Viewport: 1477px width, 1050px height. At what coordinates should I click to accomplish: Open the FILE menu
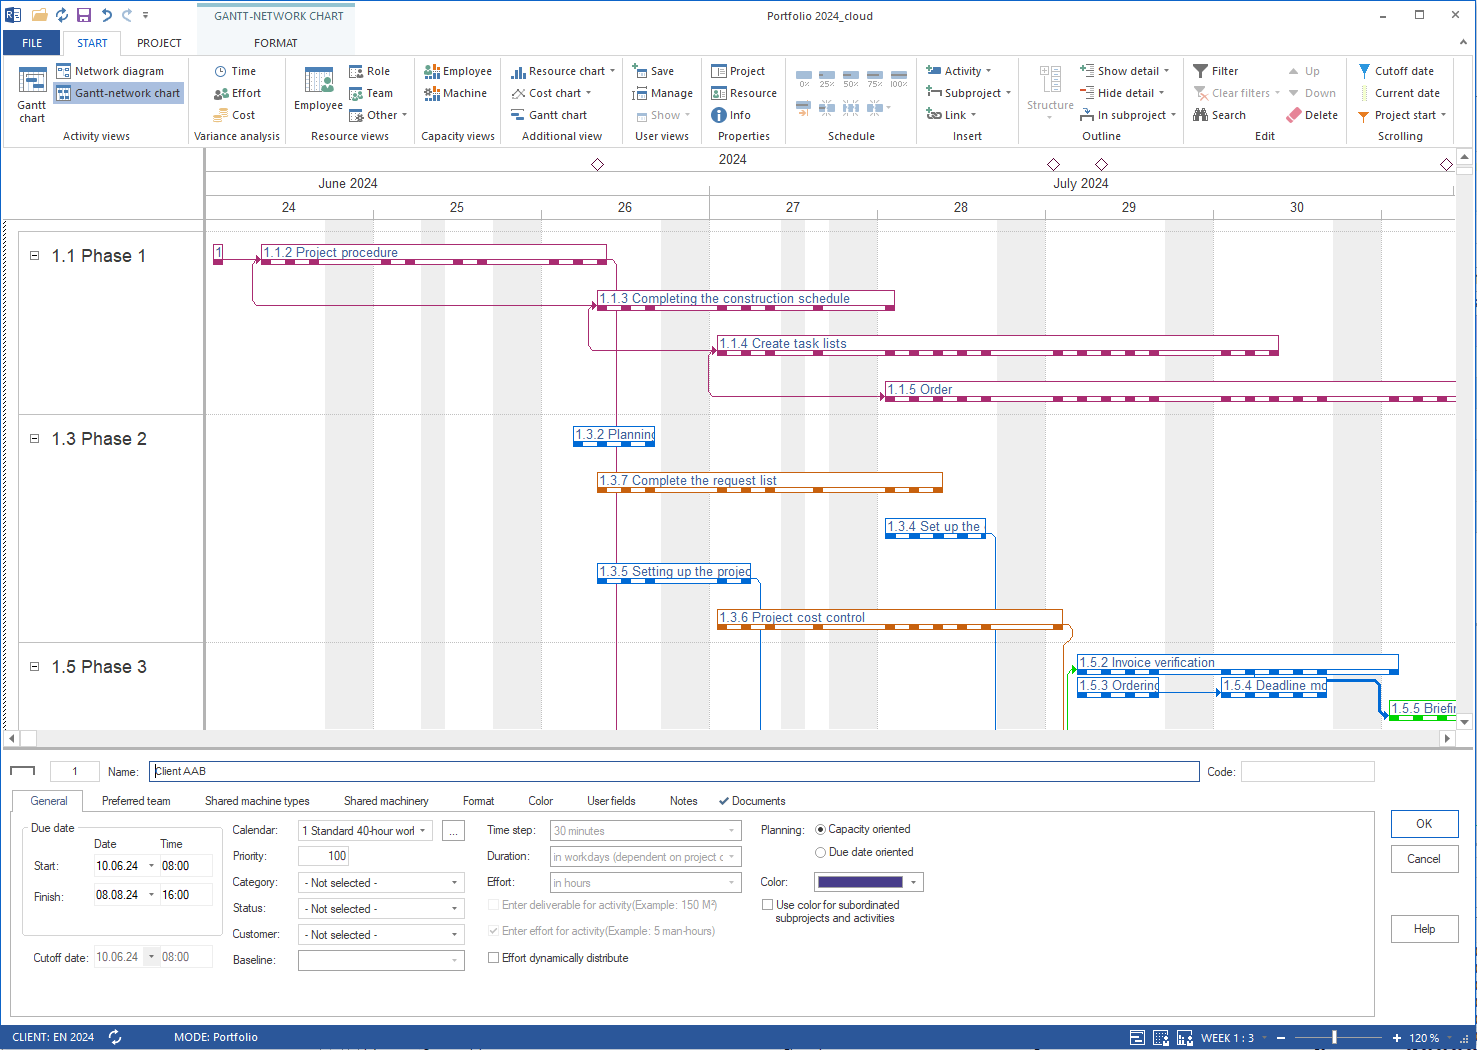point(32,43)
